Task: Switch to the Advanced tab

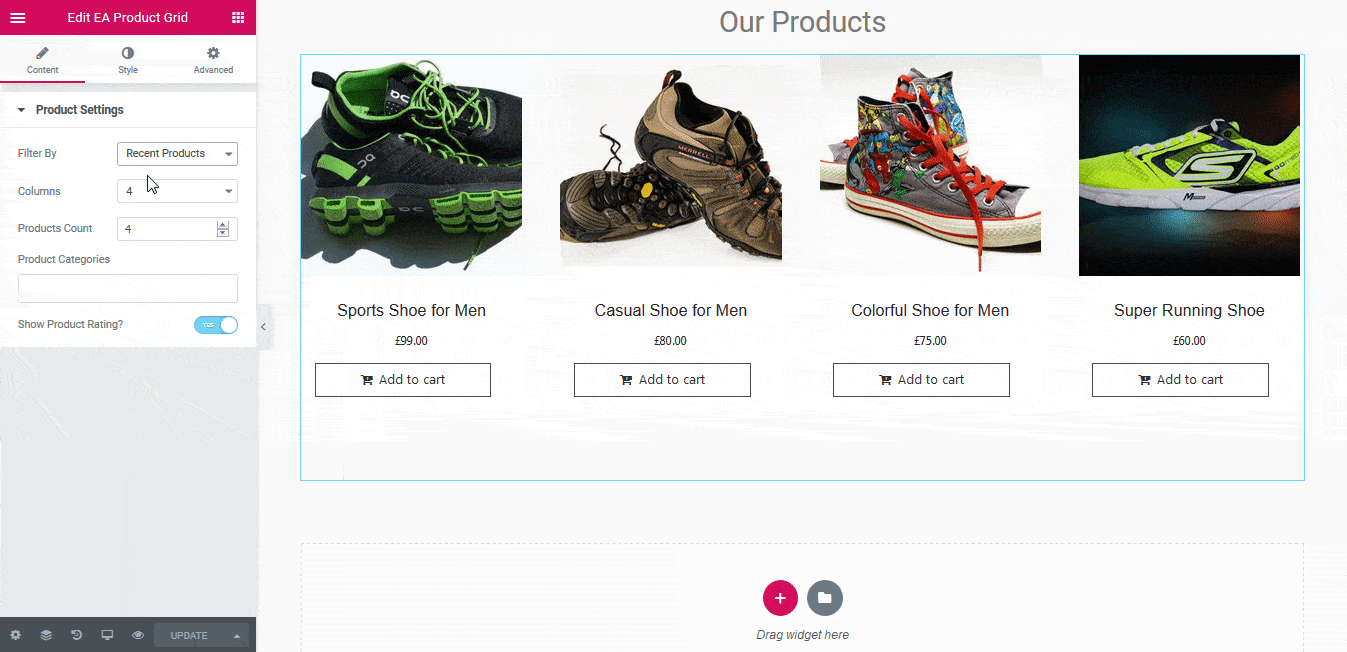Action: pyautogui.click(x=213, y=60)
